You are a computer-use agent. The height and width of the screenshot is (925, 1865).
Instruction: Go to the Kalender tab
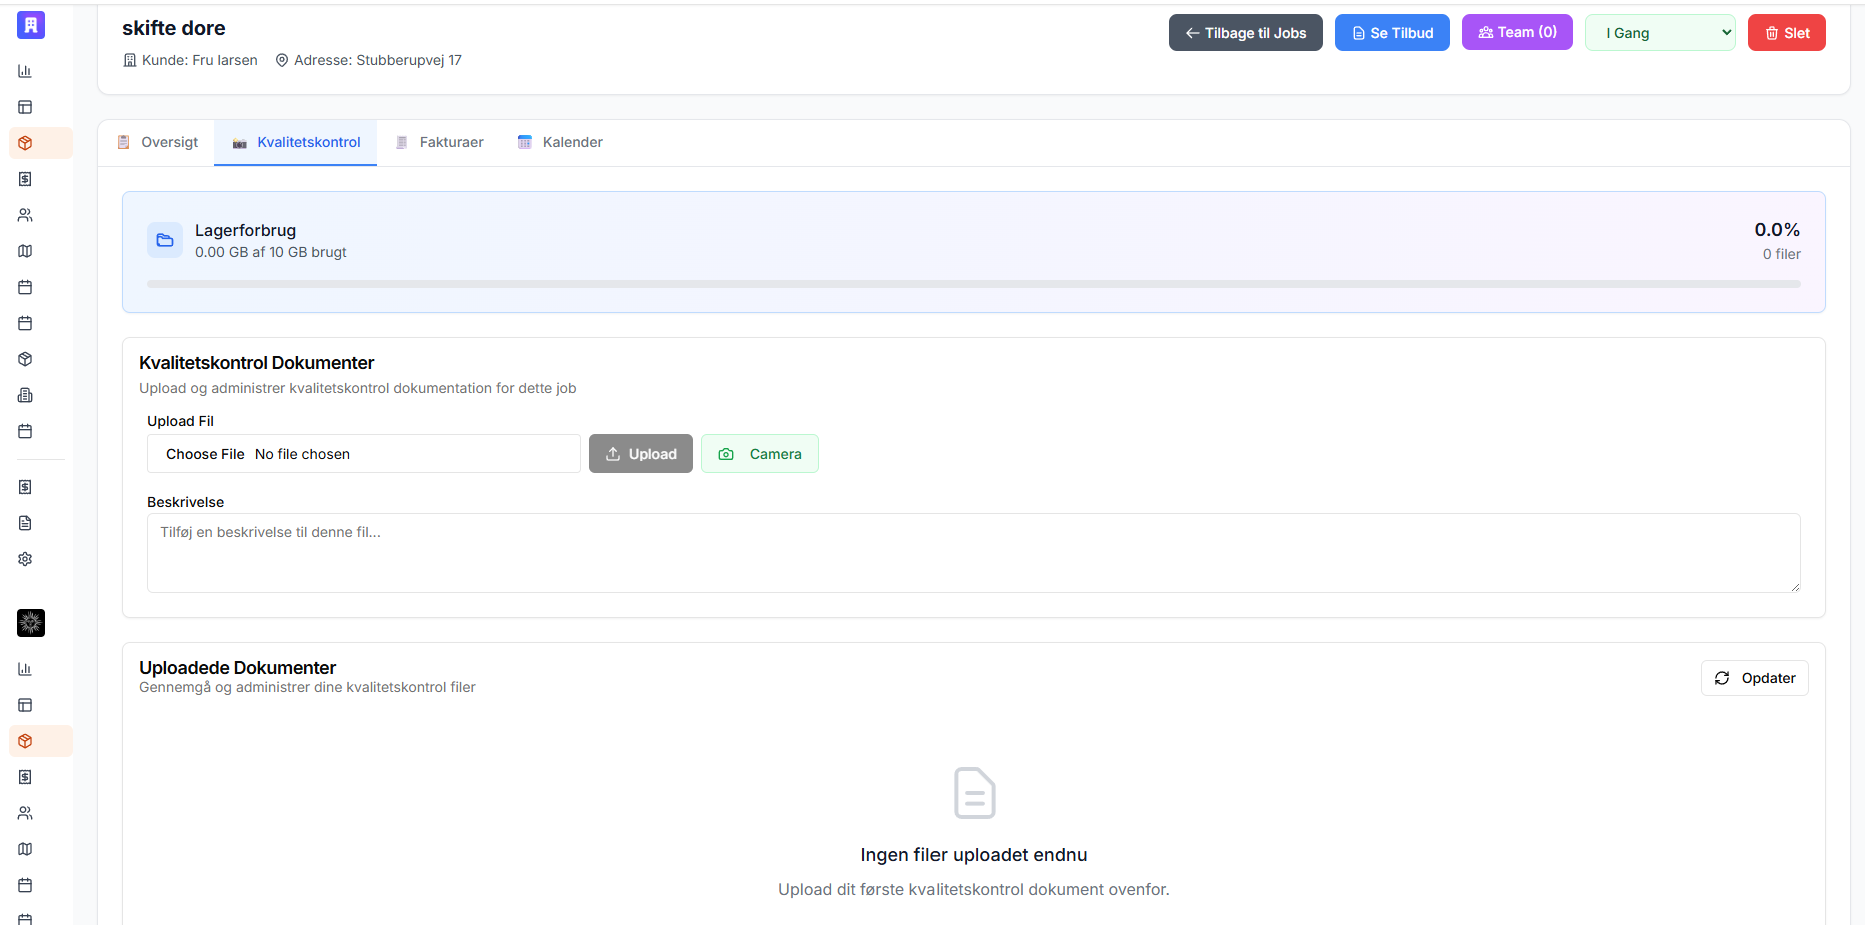[560, 142]
